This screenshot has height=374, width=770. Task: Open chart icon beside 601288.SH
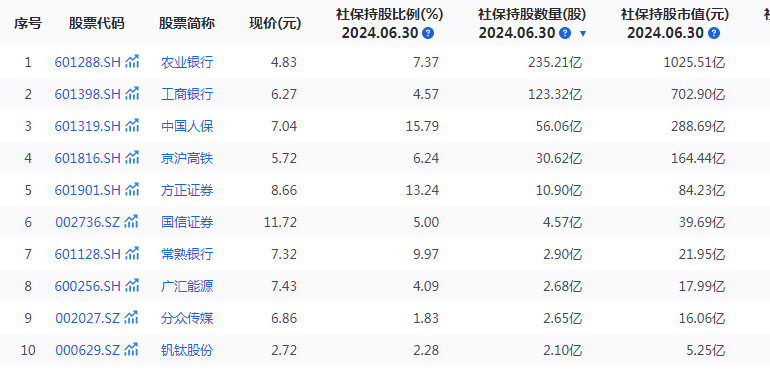point(132,62)
